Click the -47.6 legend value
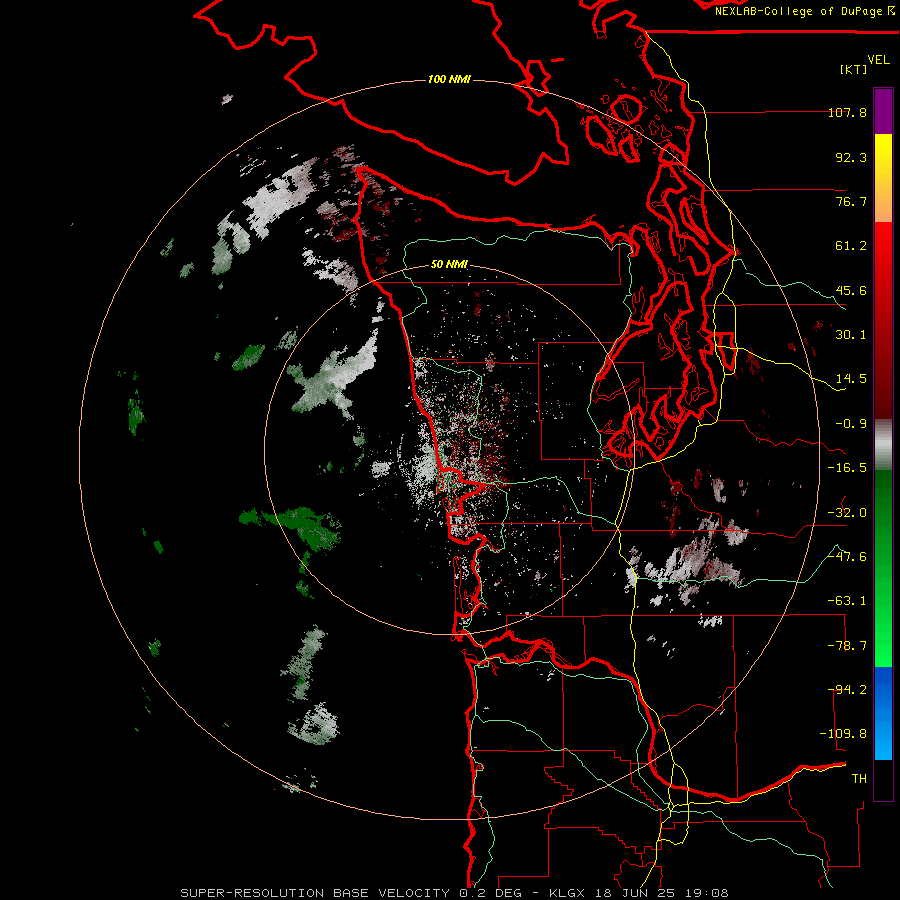This screenshot has width=900, height=900. (x=847, y=557)
